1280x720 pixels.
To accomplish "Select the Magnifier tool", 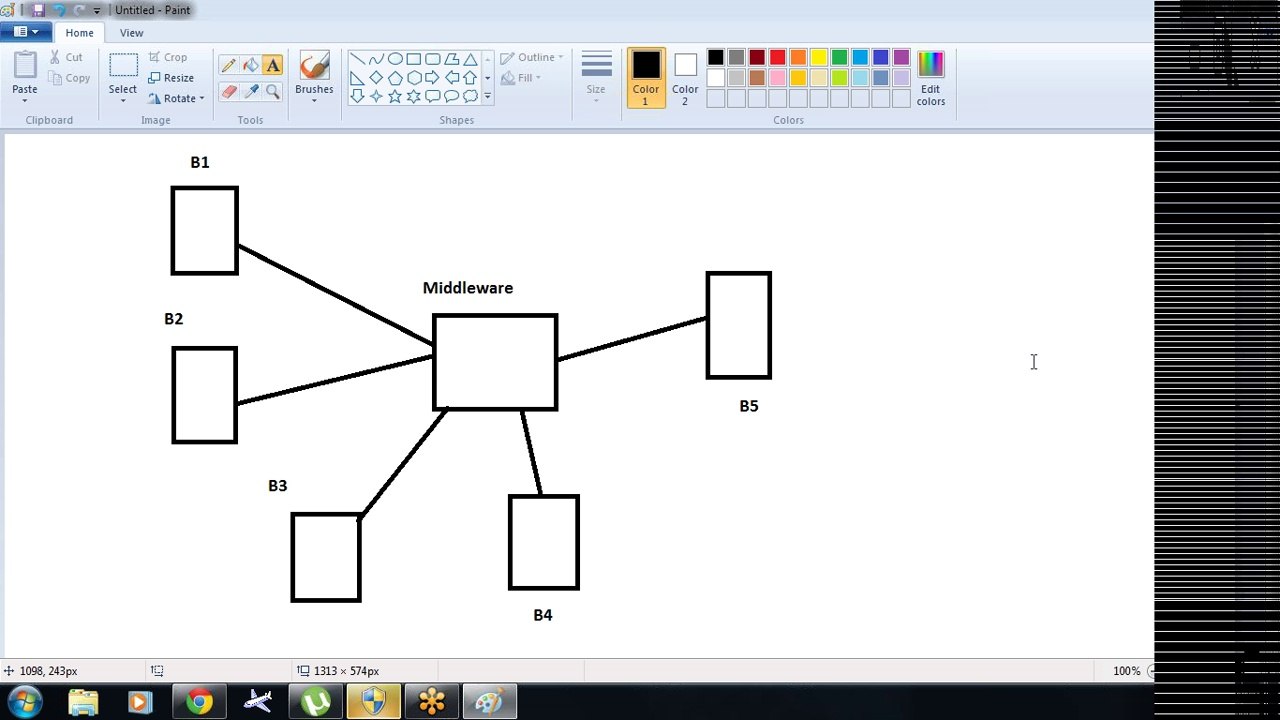I will (273, 92).
